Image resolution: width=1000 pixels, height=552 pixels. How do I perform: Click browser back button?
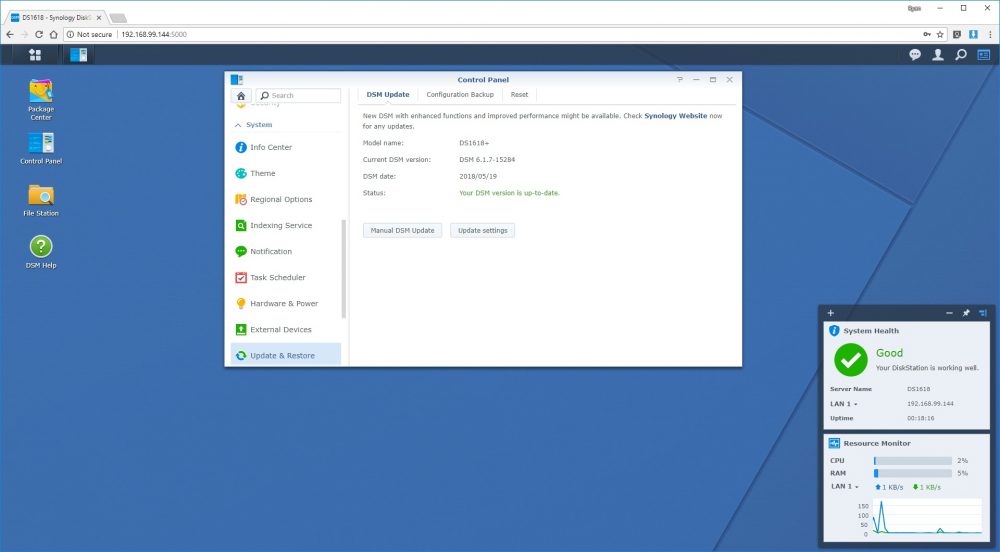tap(10, 34)
